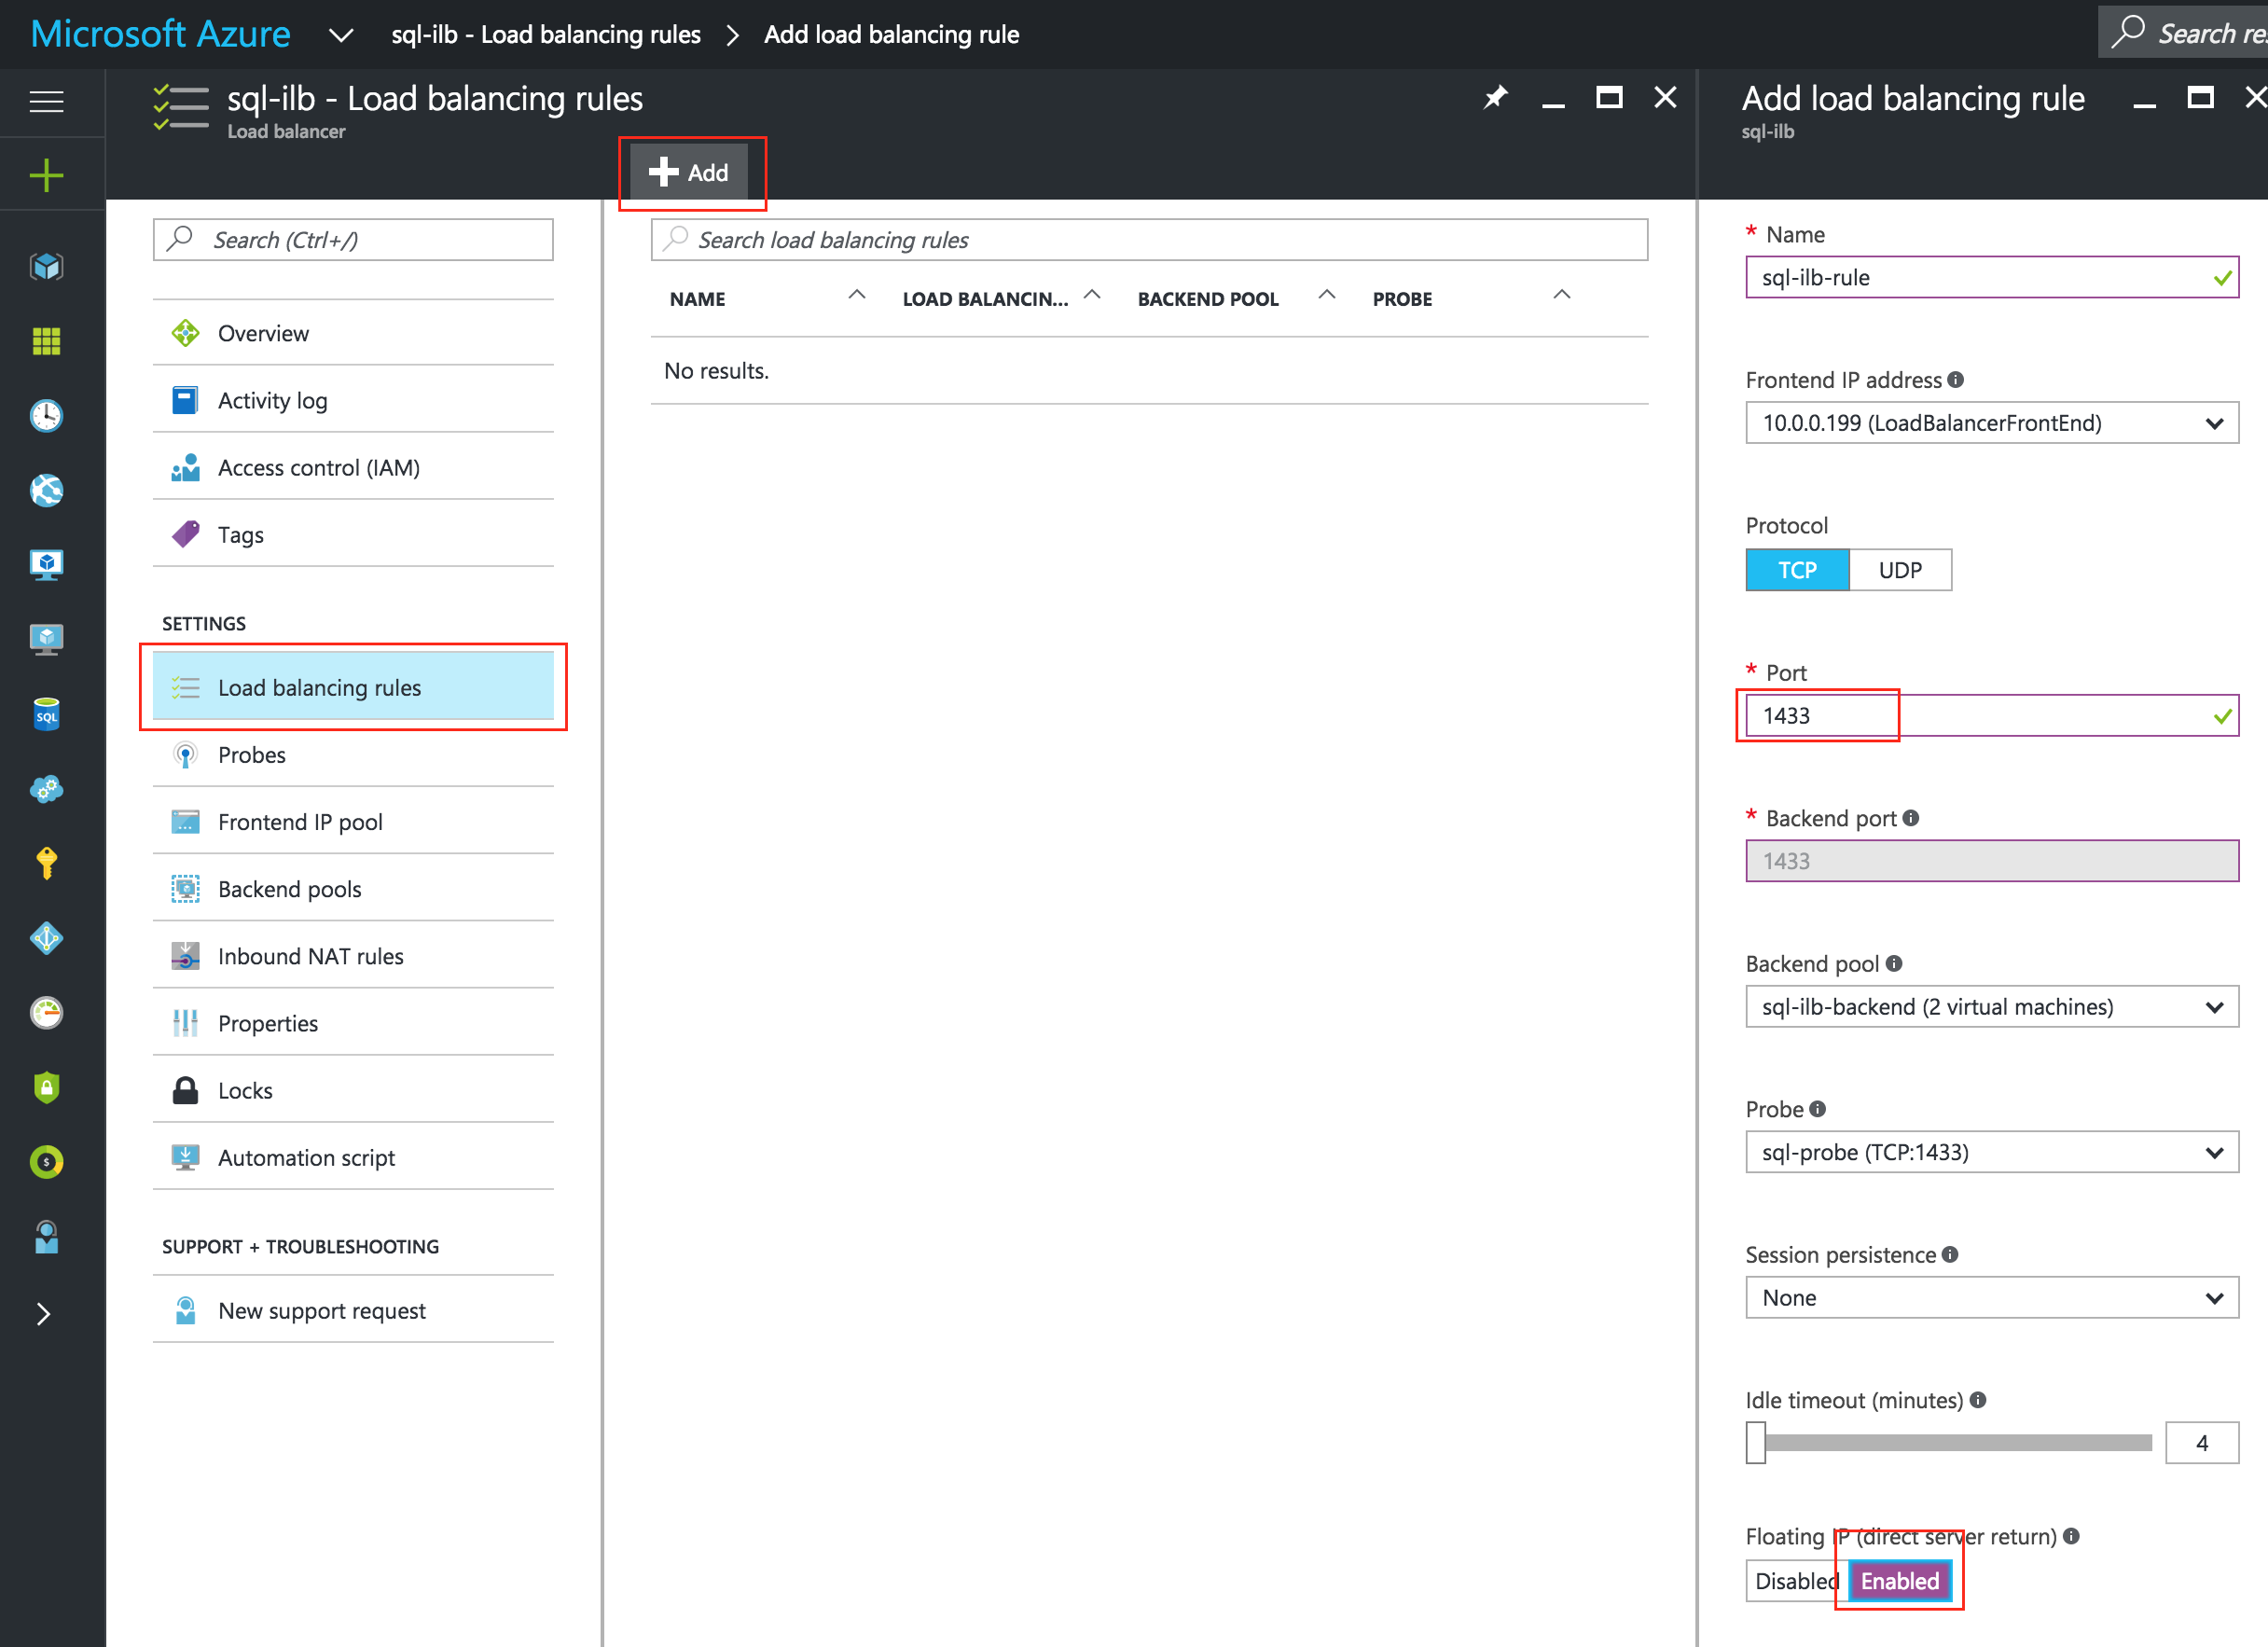Open Automation script menu item
This screenshot has height=1647, width=2268.
click(353, 1157)
